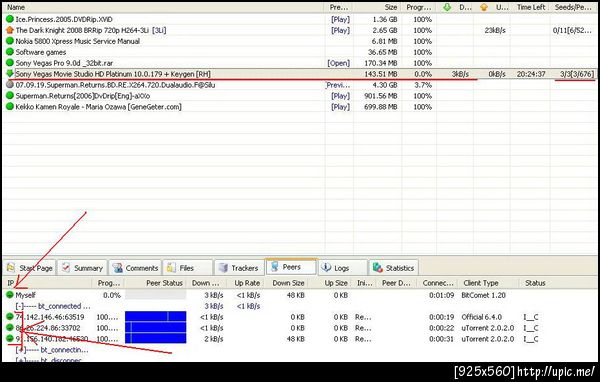Click the 0:01:09 connection time value
The width and height of the screenshot is (600, 382).
pos(441,295)
